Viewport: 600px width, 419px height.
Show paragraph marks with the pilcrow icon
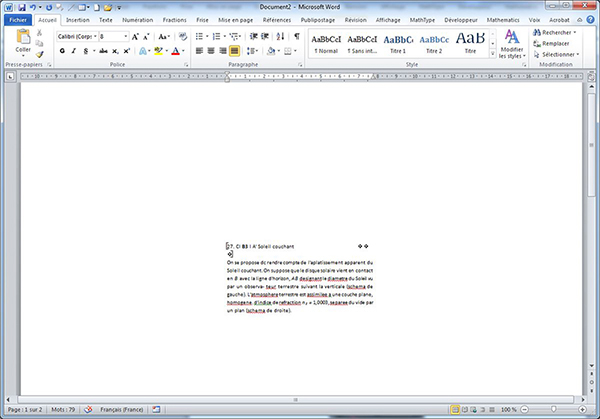click(297, 36)
